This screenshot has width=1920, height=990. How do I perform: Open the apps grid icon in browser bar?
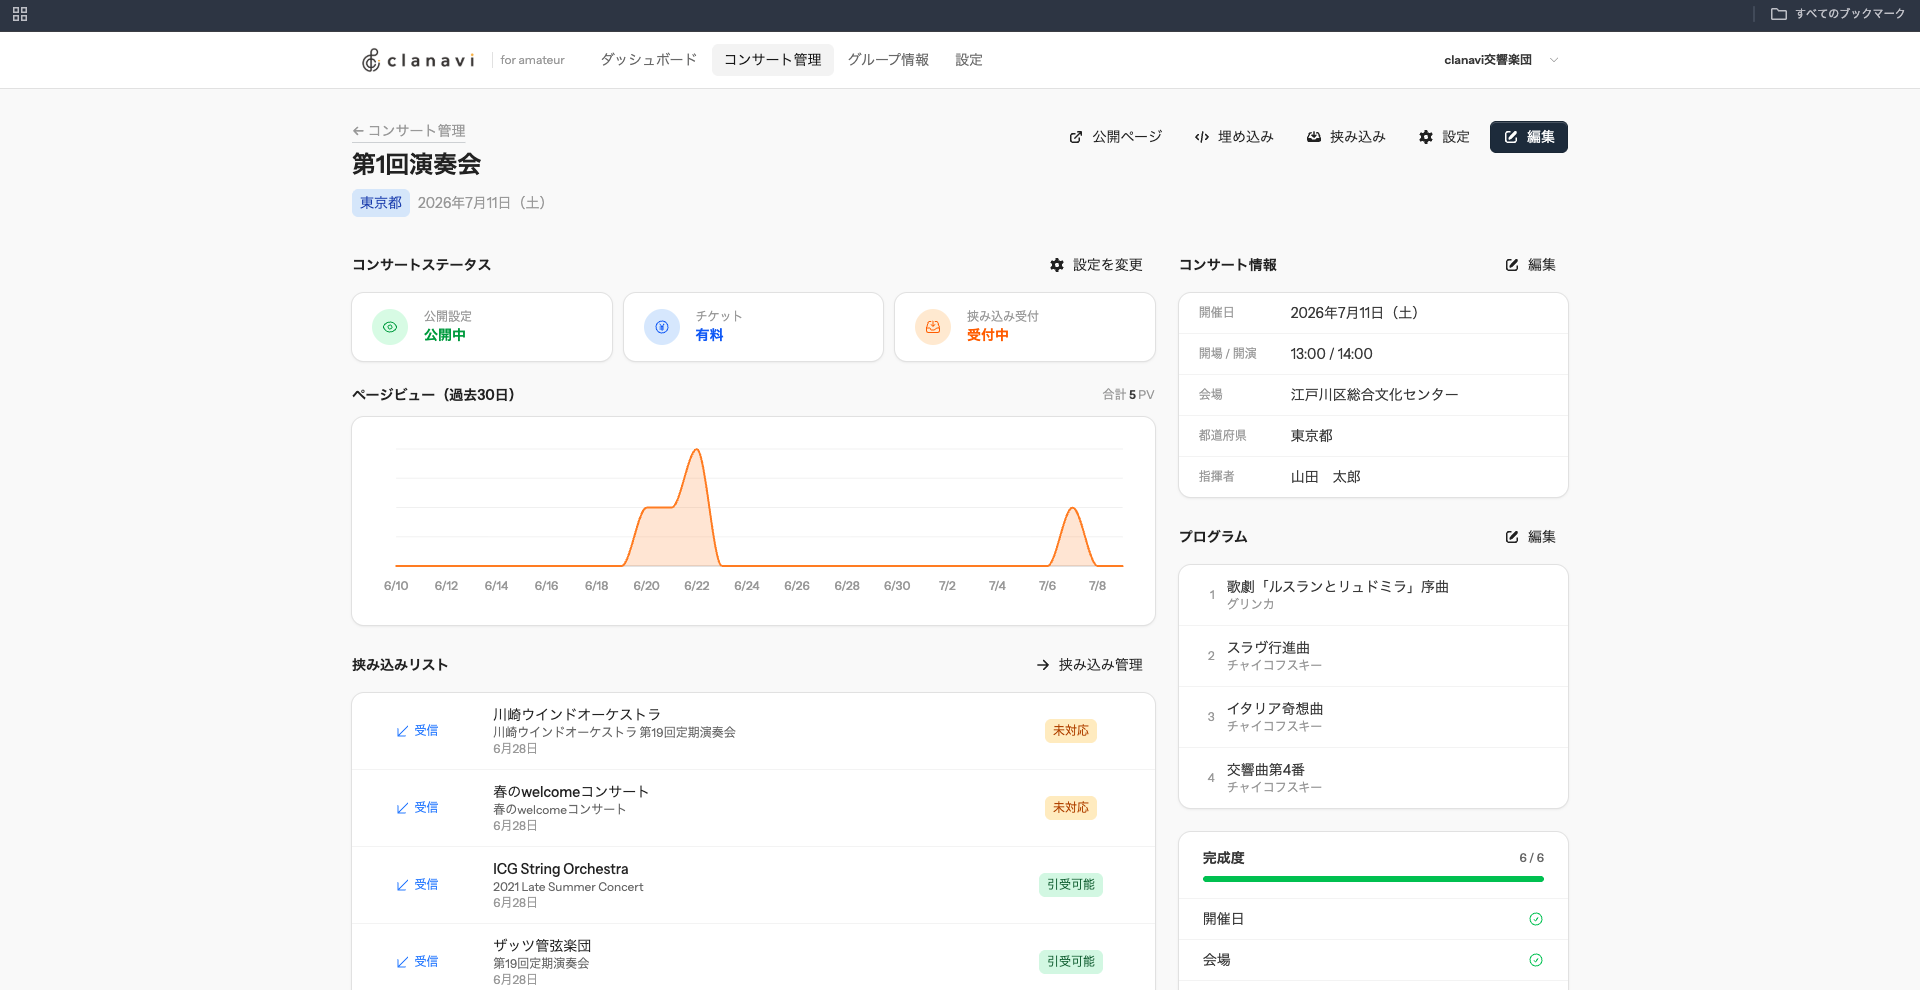coord(20,14)
